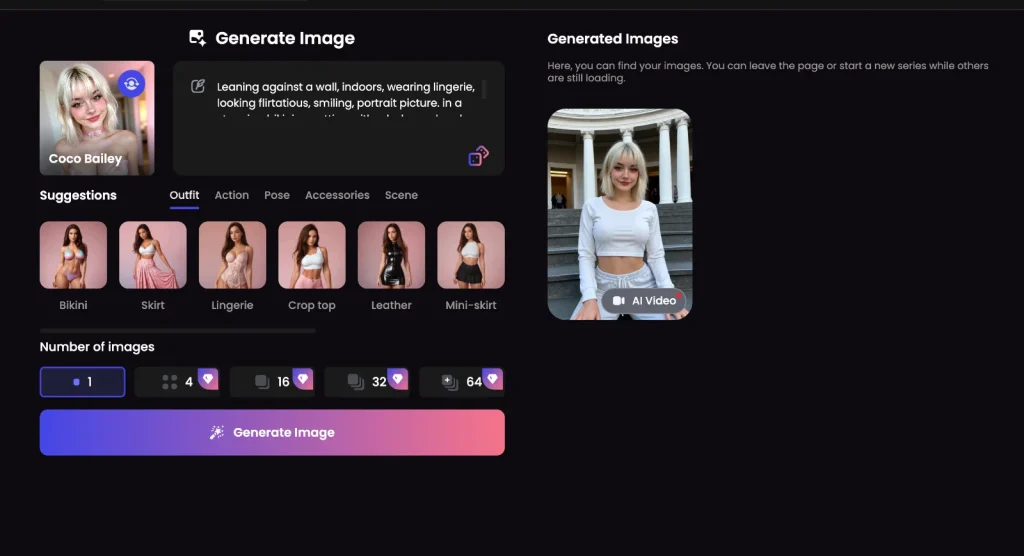The image size is (1024, 556).
Task: Select 16 images option
Action: tap(272, 382)
